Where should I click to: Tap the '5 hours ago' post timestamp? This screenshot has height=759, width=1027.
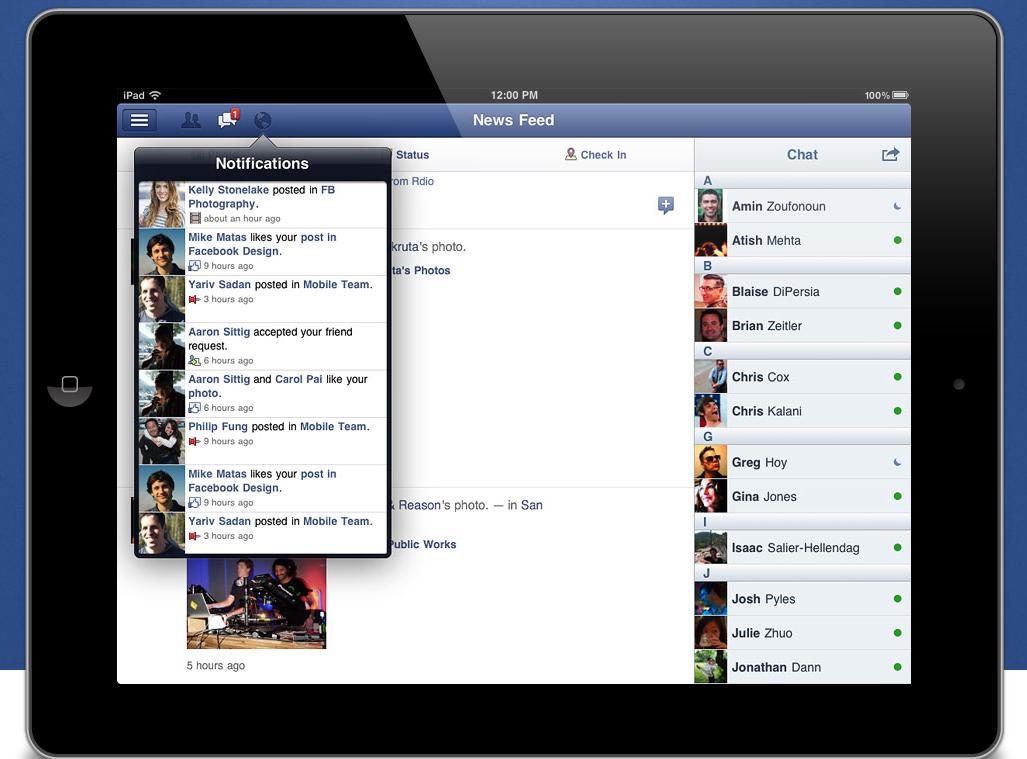[x=215, y=665]
